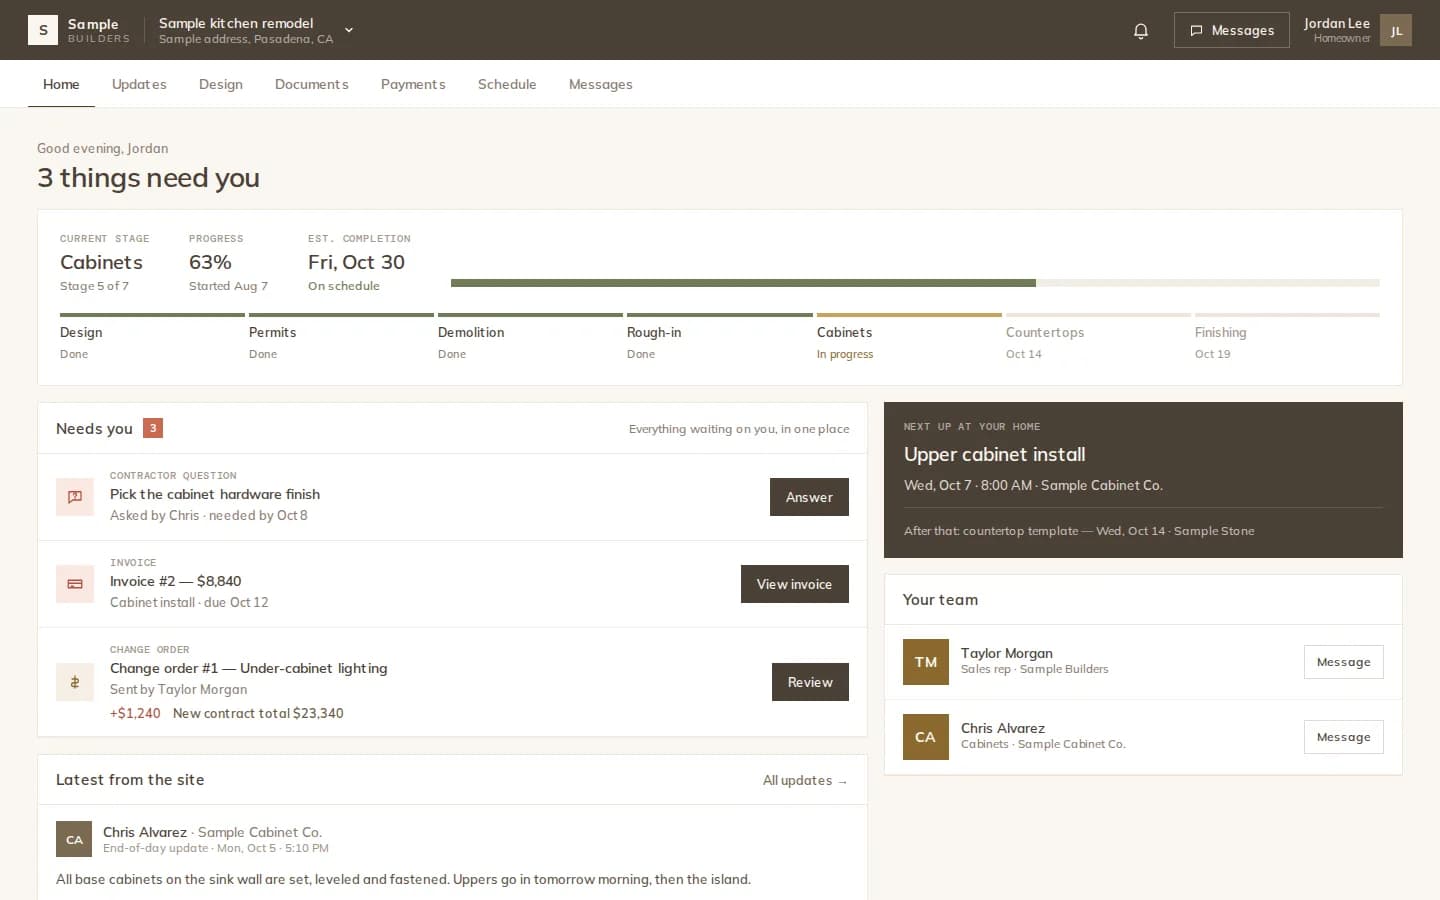Click 'New contract total $23,340' text

[258, 713]
